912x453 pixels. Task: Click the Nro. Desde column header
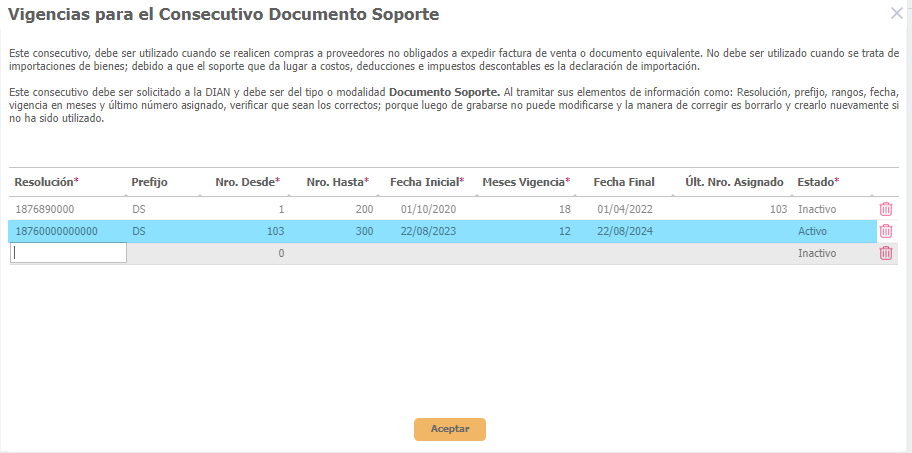tap(247, 182)
